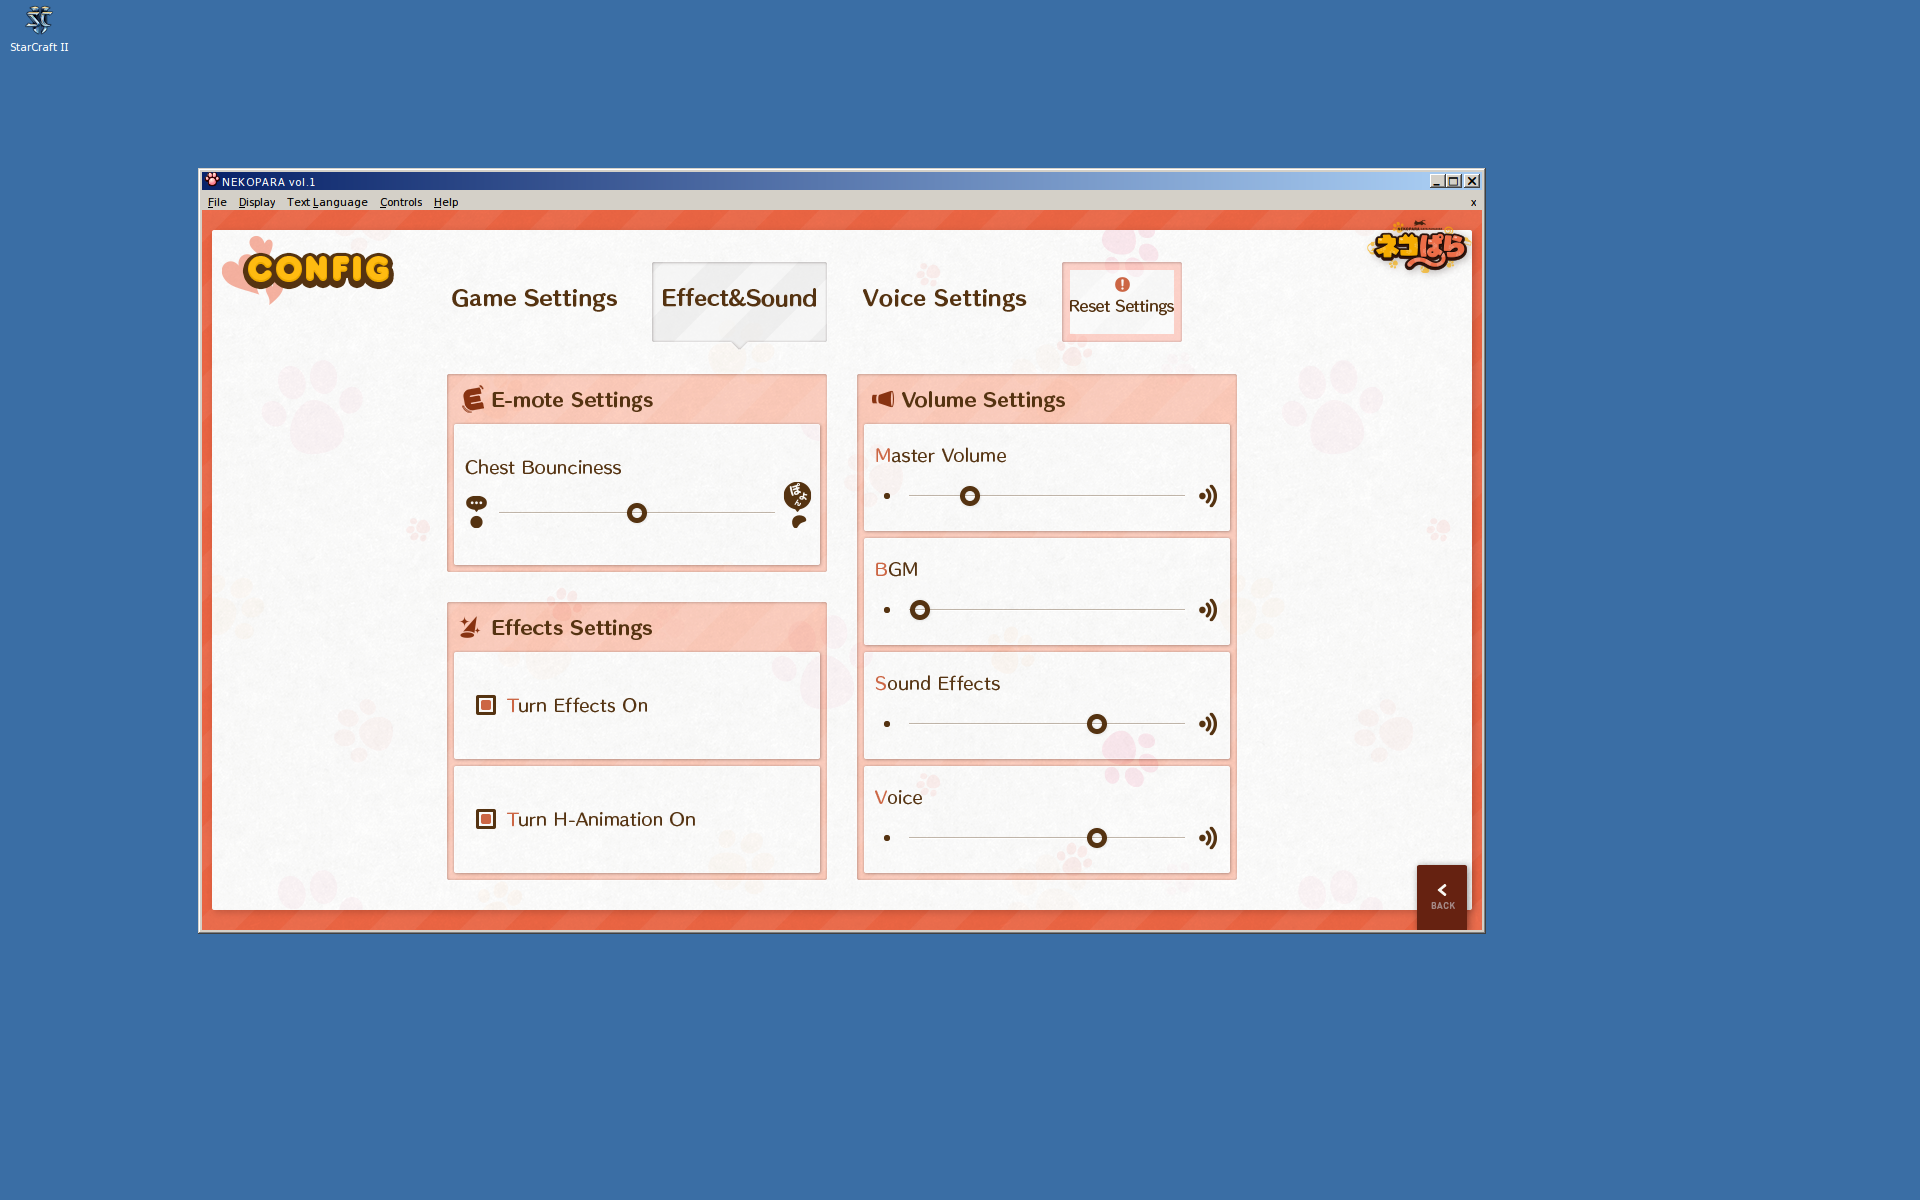Click the Sound Effects minimum dot
This screenshot has width=1920, height=1200.
click(887, 724)
